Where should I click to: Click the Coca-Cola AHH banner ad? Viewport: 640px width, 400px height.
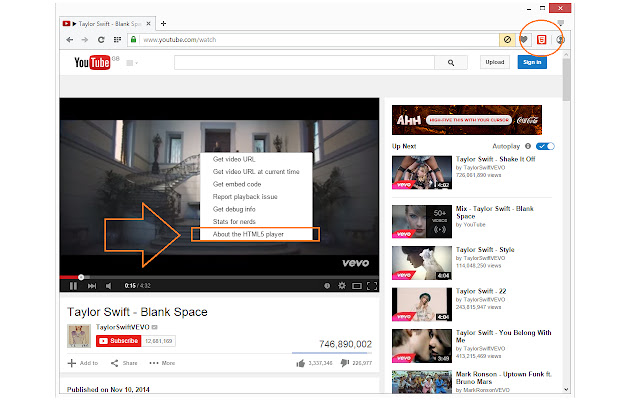pyautogui.click(x=467, y=120)
